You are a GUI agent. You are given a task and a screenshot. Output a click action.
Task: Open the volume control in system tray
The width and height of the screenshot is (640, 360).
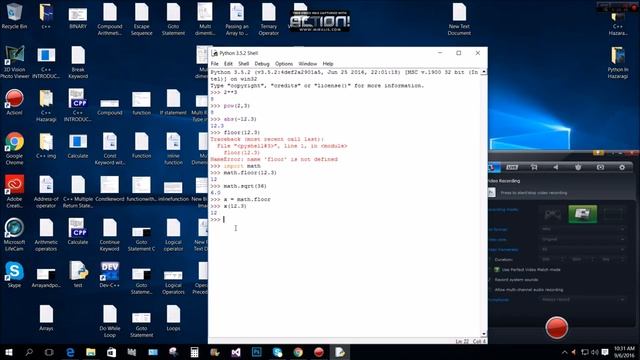pos(595,352)
